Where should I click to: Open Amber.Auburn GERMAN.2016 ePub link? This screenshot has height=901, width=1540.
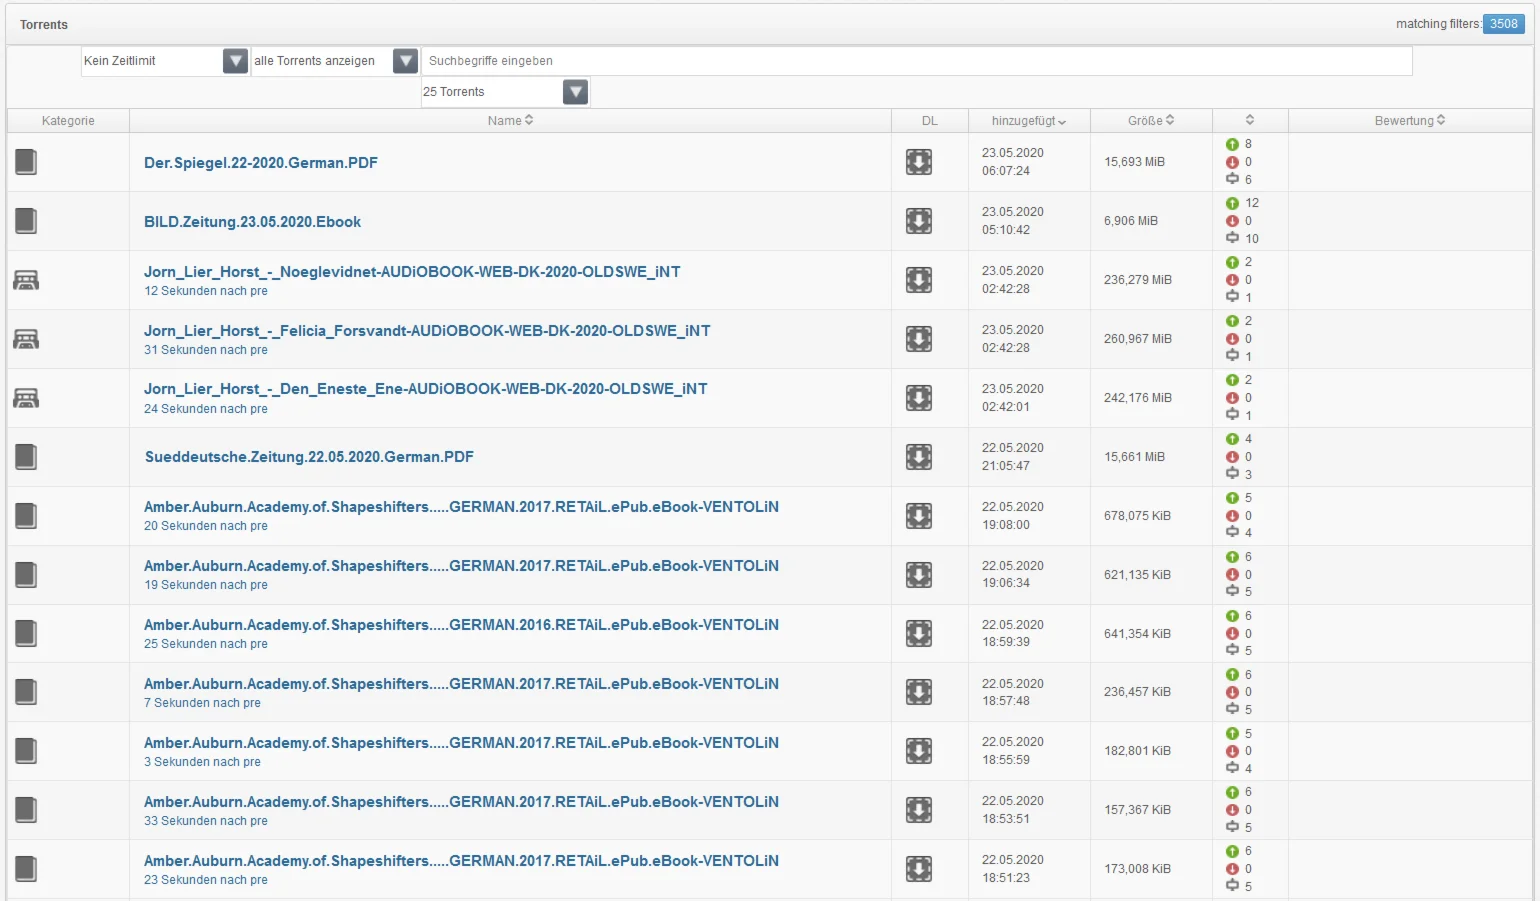tap(461, 625)
